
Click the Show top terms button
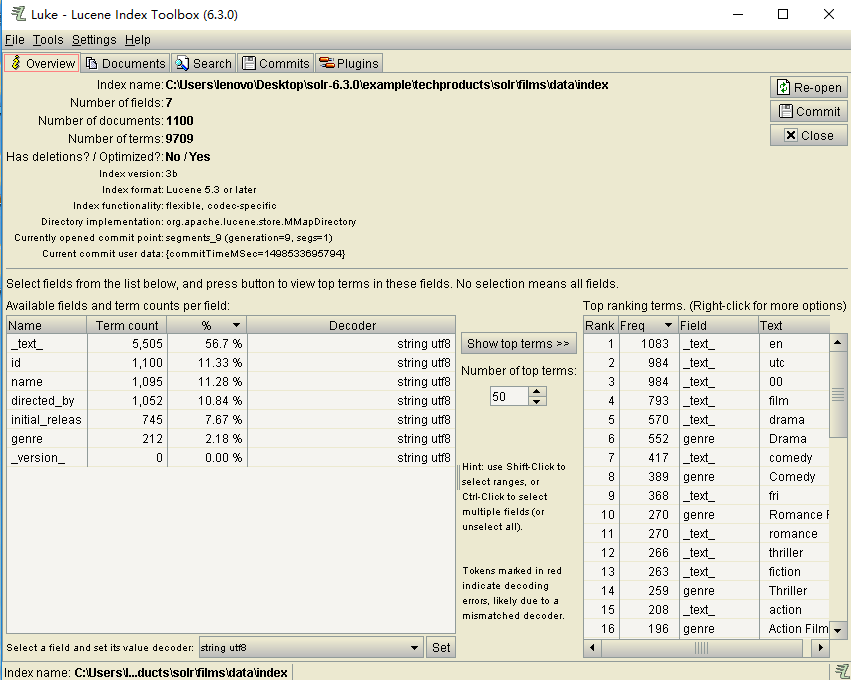pyautogui.click(x=518, y=344)
